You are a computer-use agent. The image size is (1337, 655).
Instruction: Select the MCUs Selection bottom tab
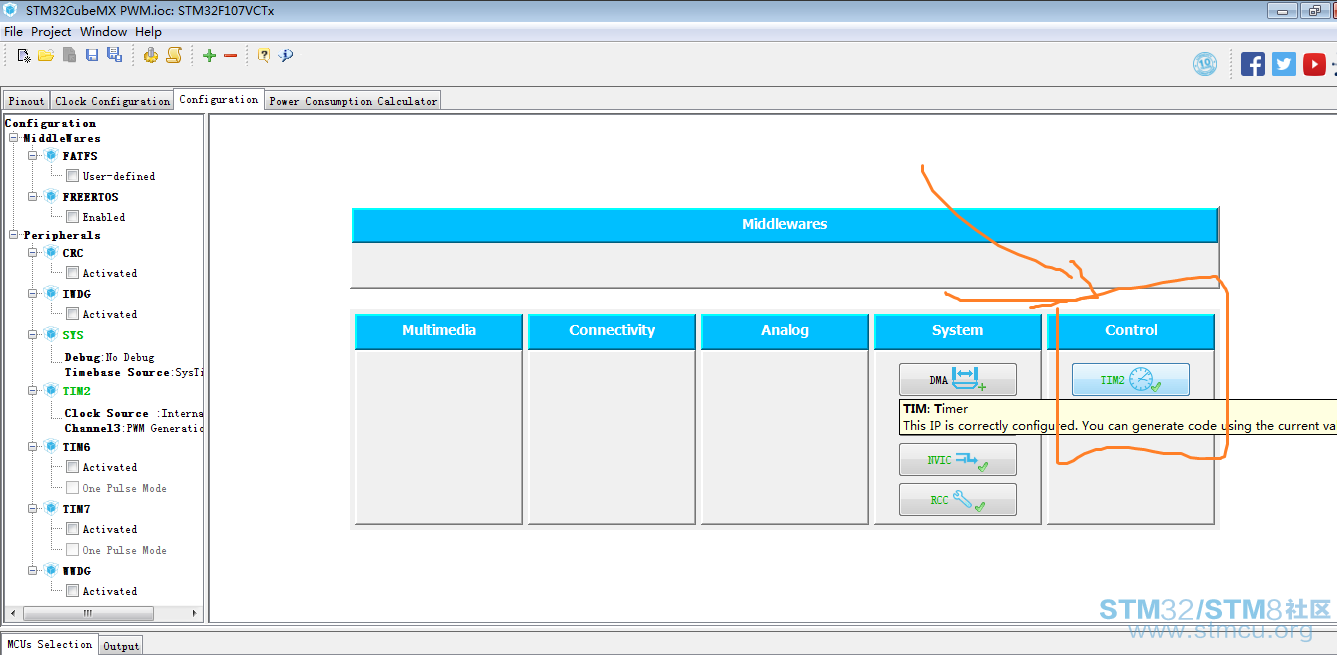50,645
